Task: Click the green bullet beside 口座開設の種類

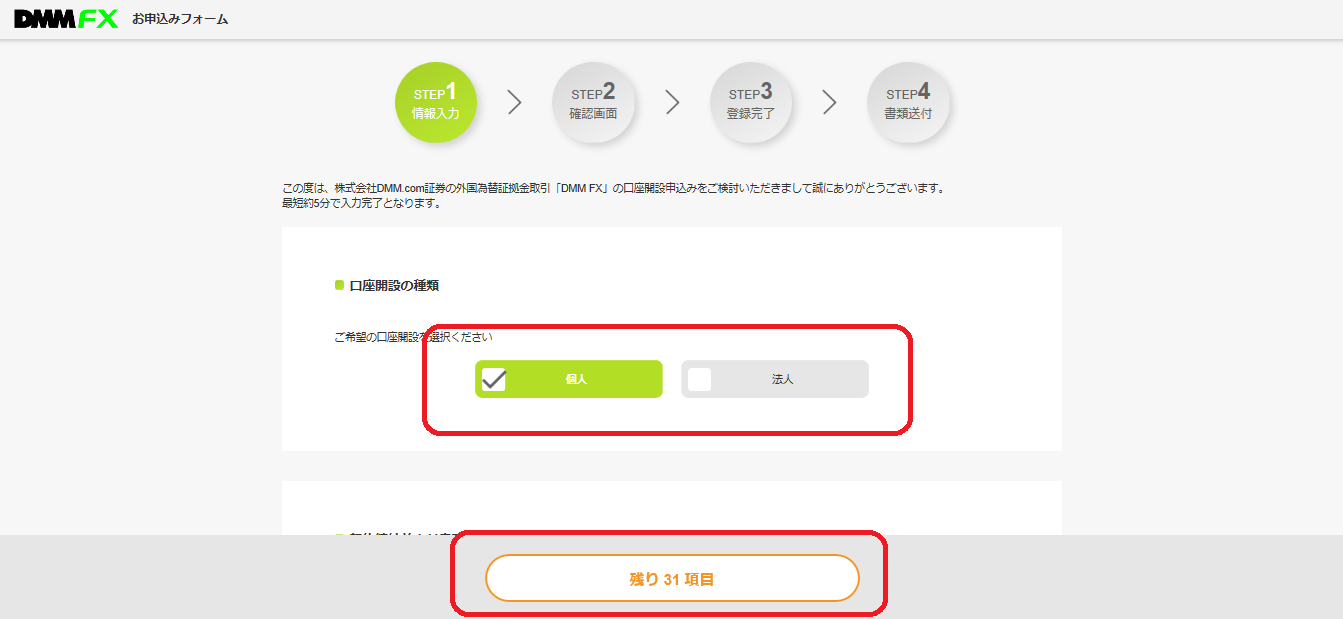Action: [339, 285]
